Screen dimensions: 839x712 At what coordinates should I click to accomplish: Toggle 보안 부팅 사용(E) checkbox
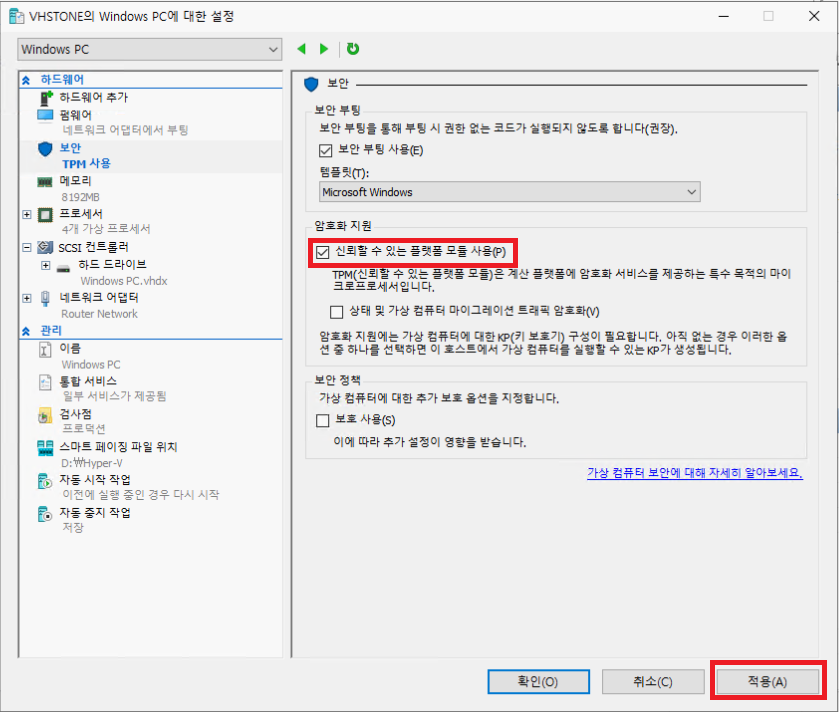[325, 150]
